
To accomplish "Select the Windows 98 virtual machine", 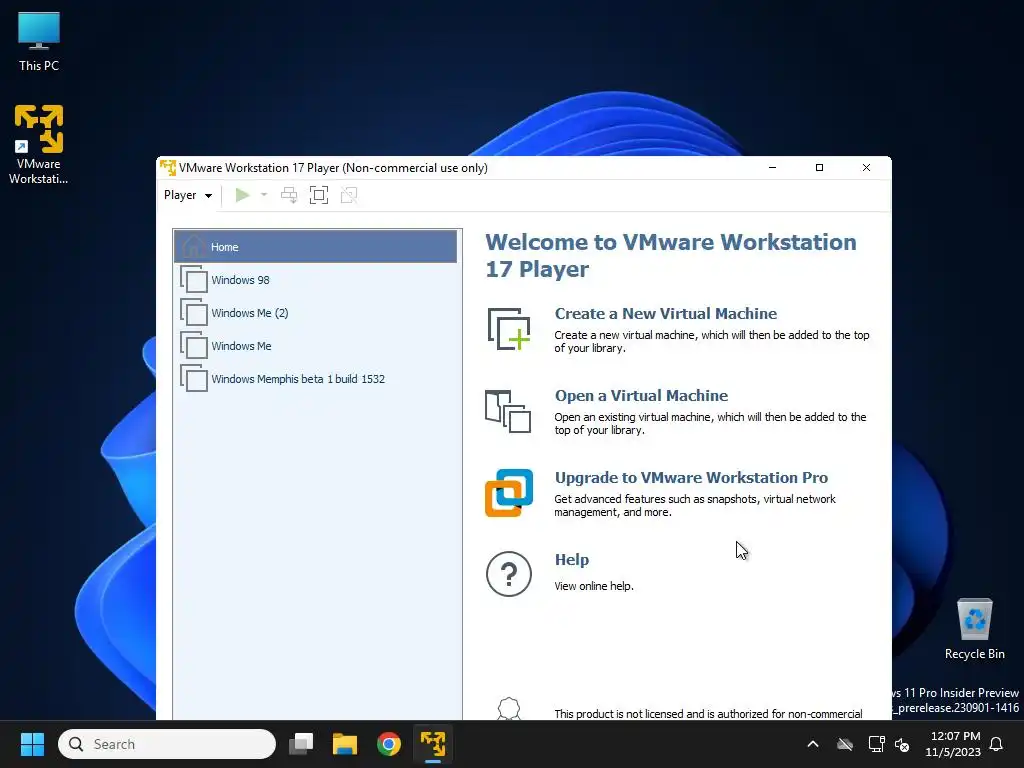I will (x=315, y=280).
